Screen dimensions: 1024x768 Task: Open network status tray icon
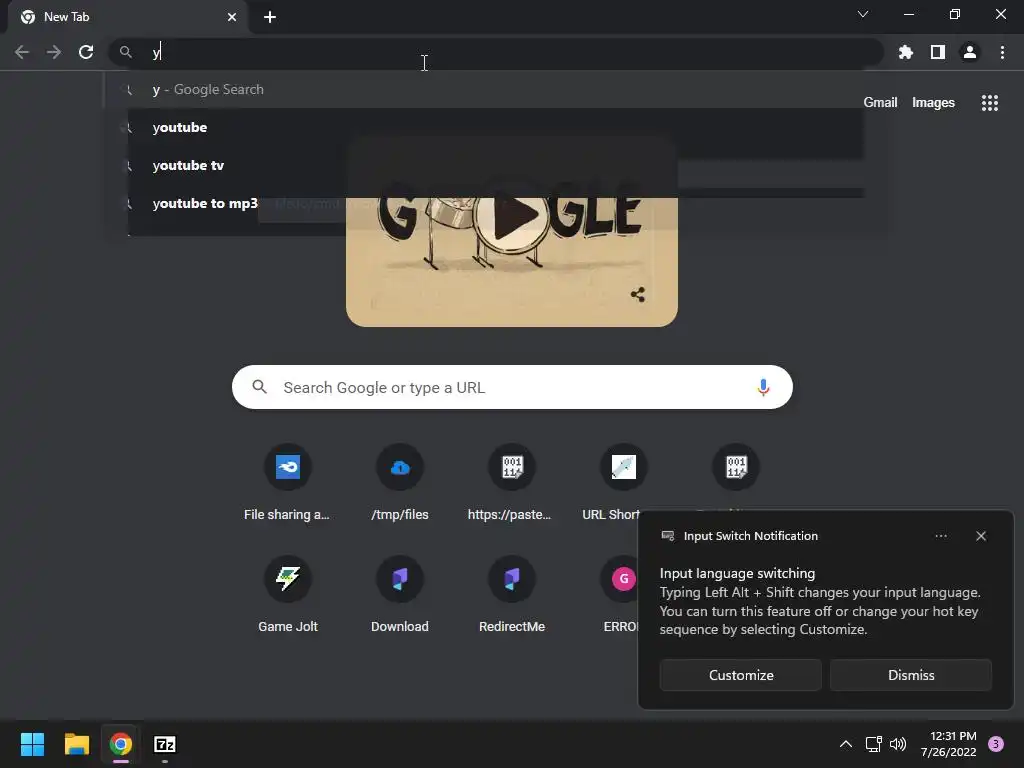tap(873, 744)
